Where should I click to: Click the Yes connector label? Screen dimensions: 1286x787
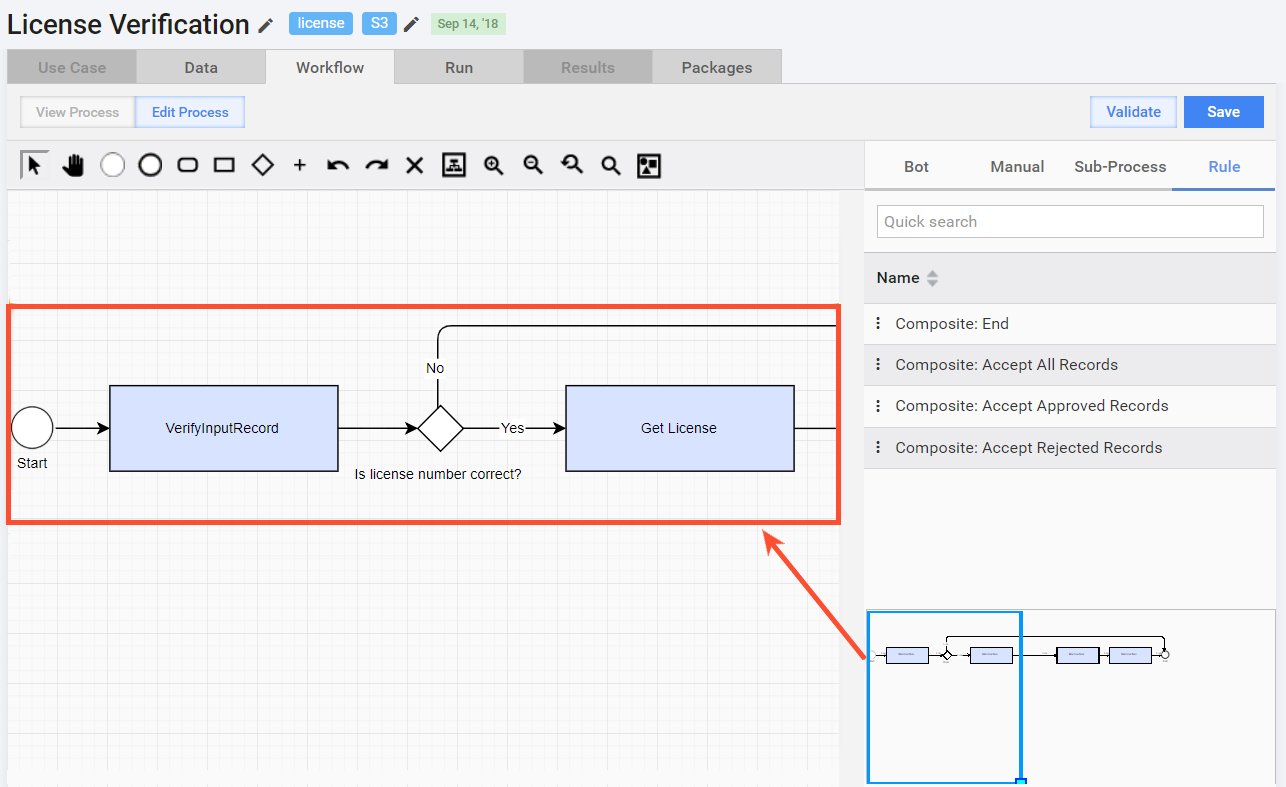coord(512,428)
